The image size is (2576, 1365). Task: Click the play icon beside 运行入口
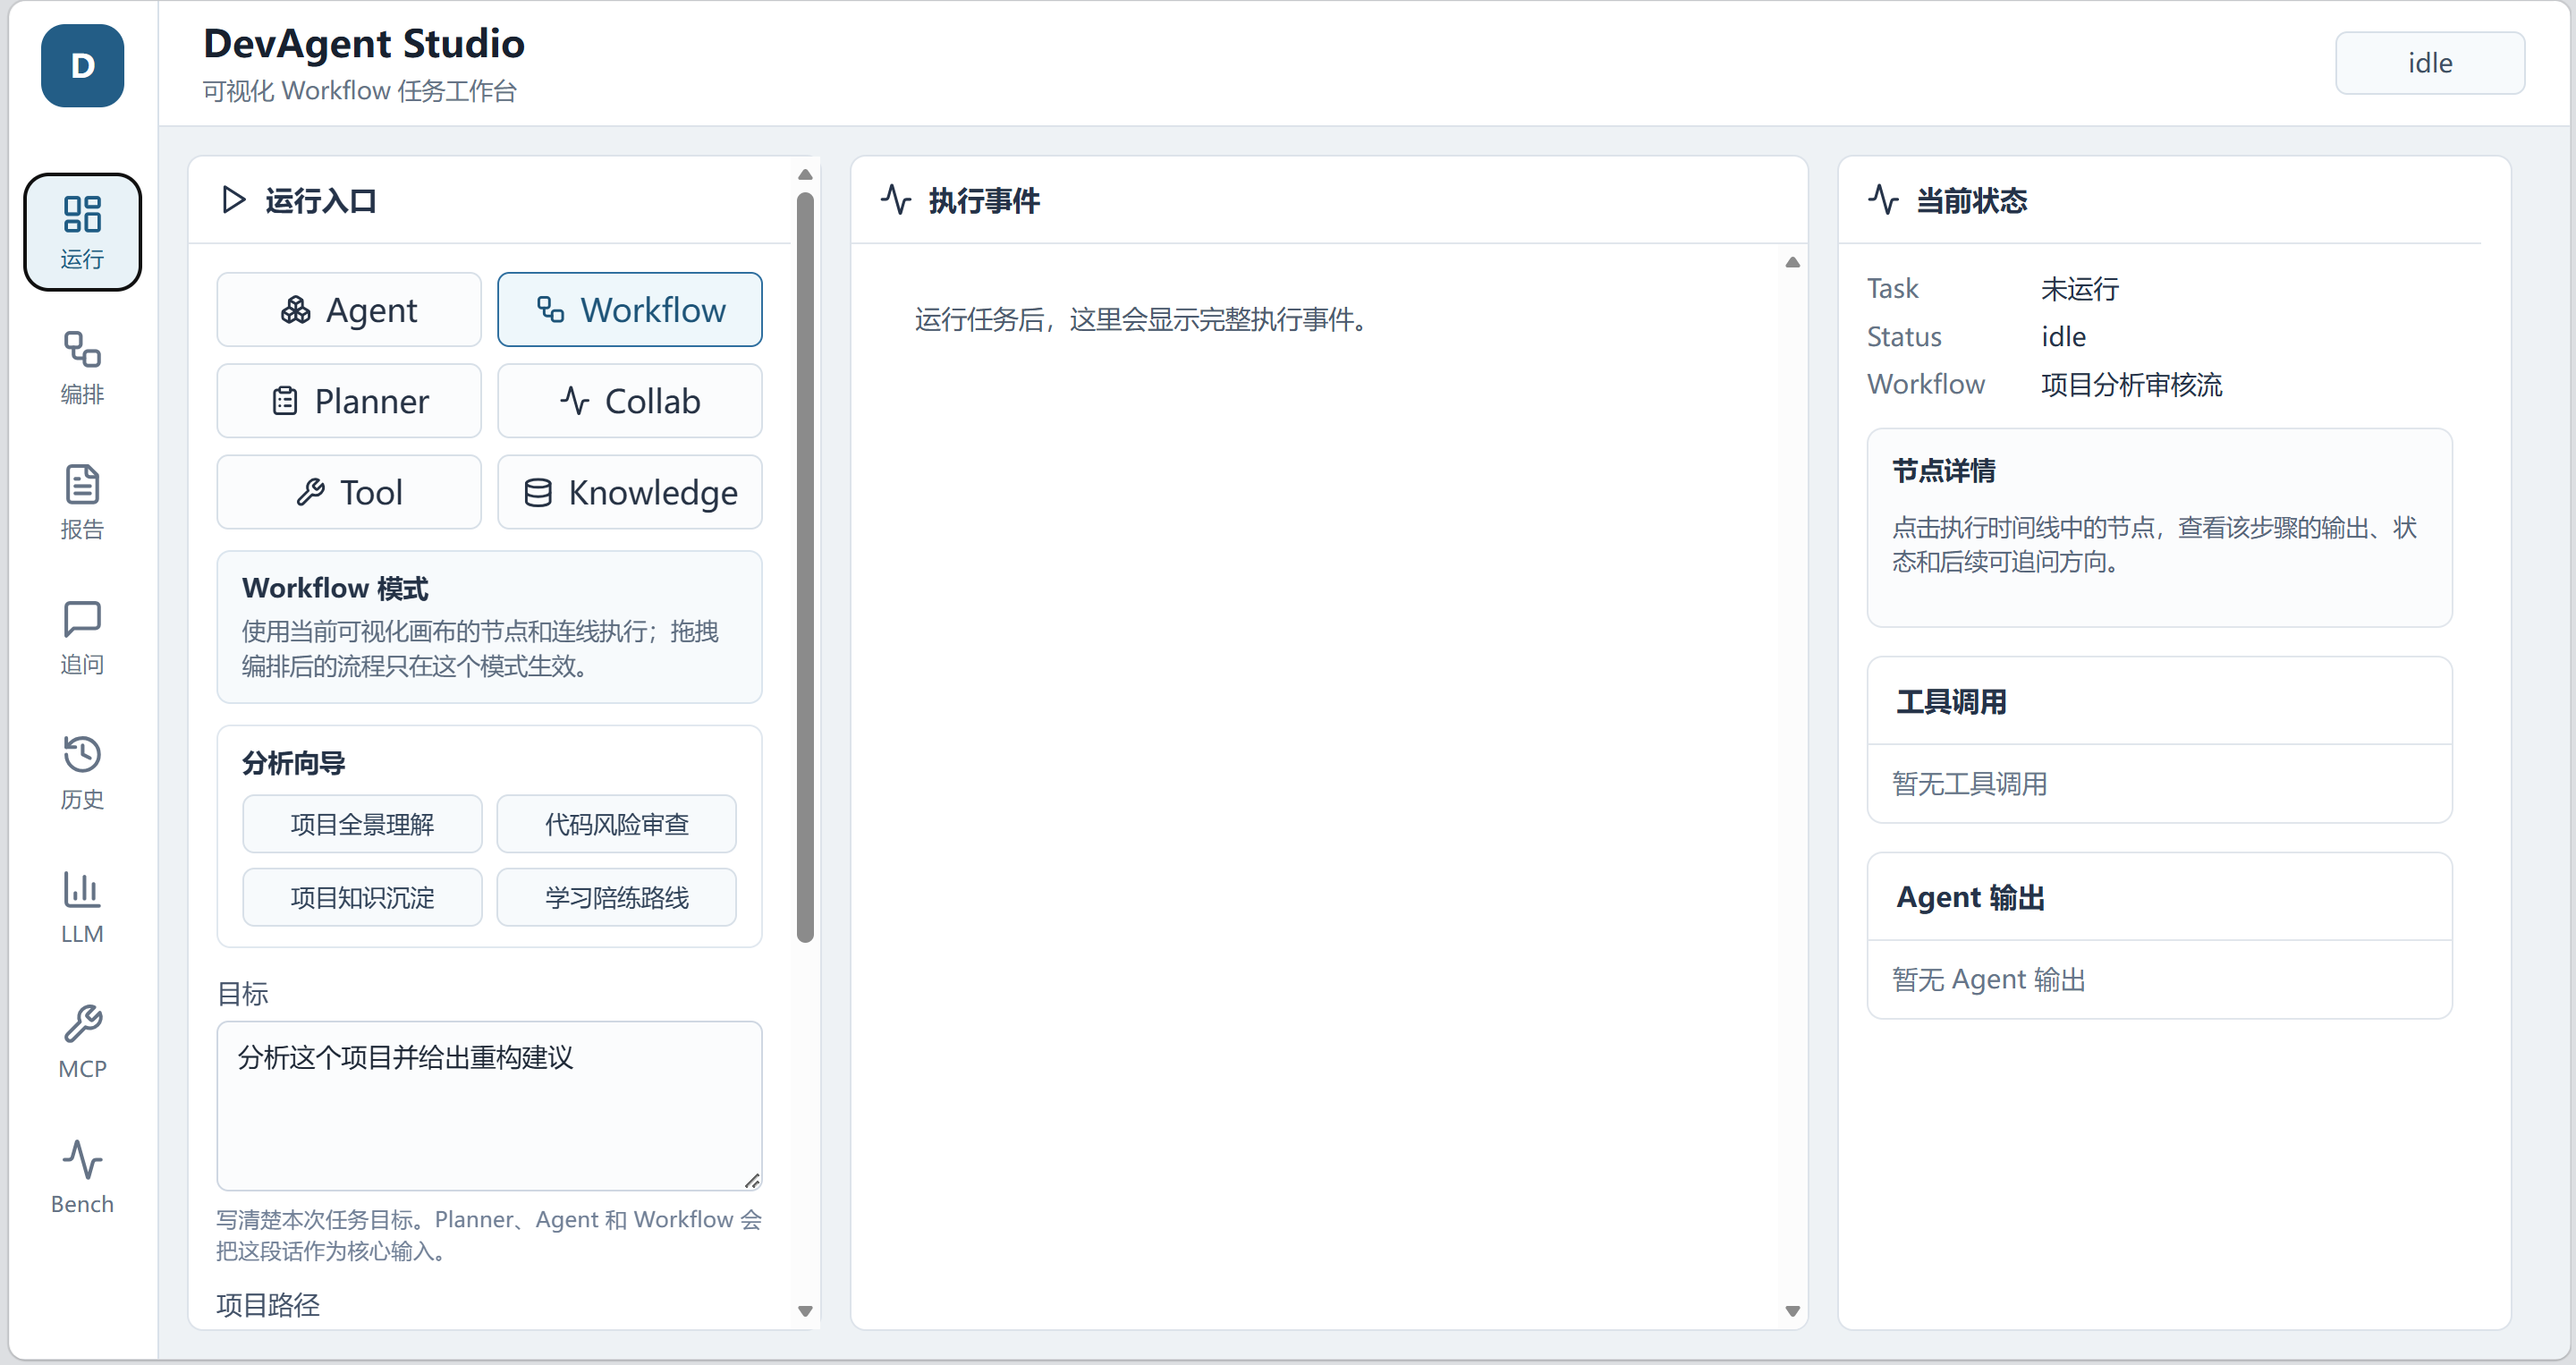(233, 200)
